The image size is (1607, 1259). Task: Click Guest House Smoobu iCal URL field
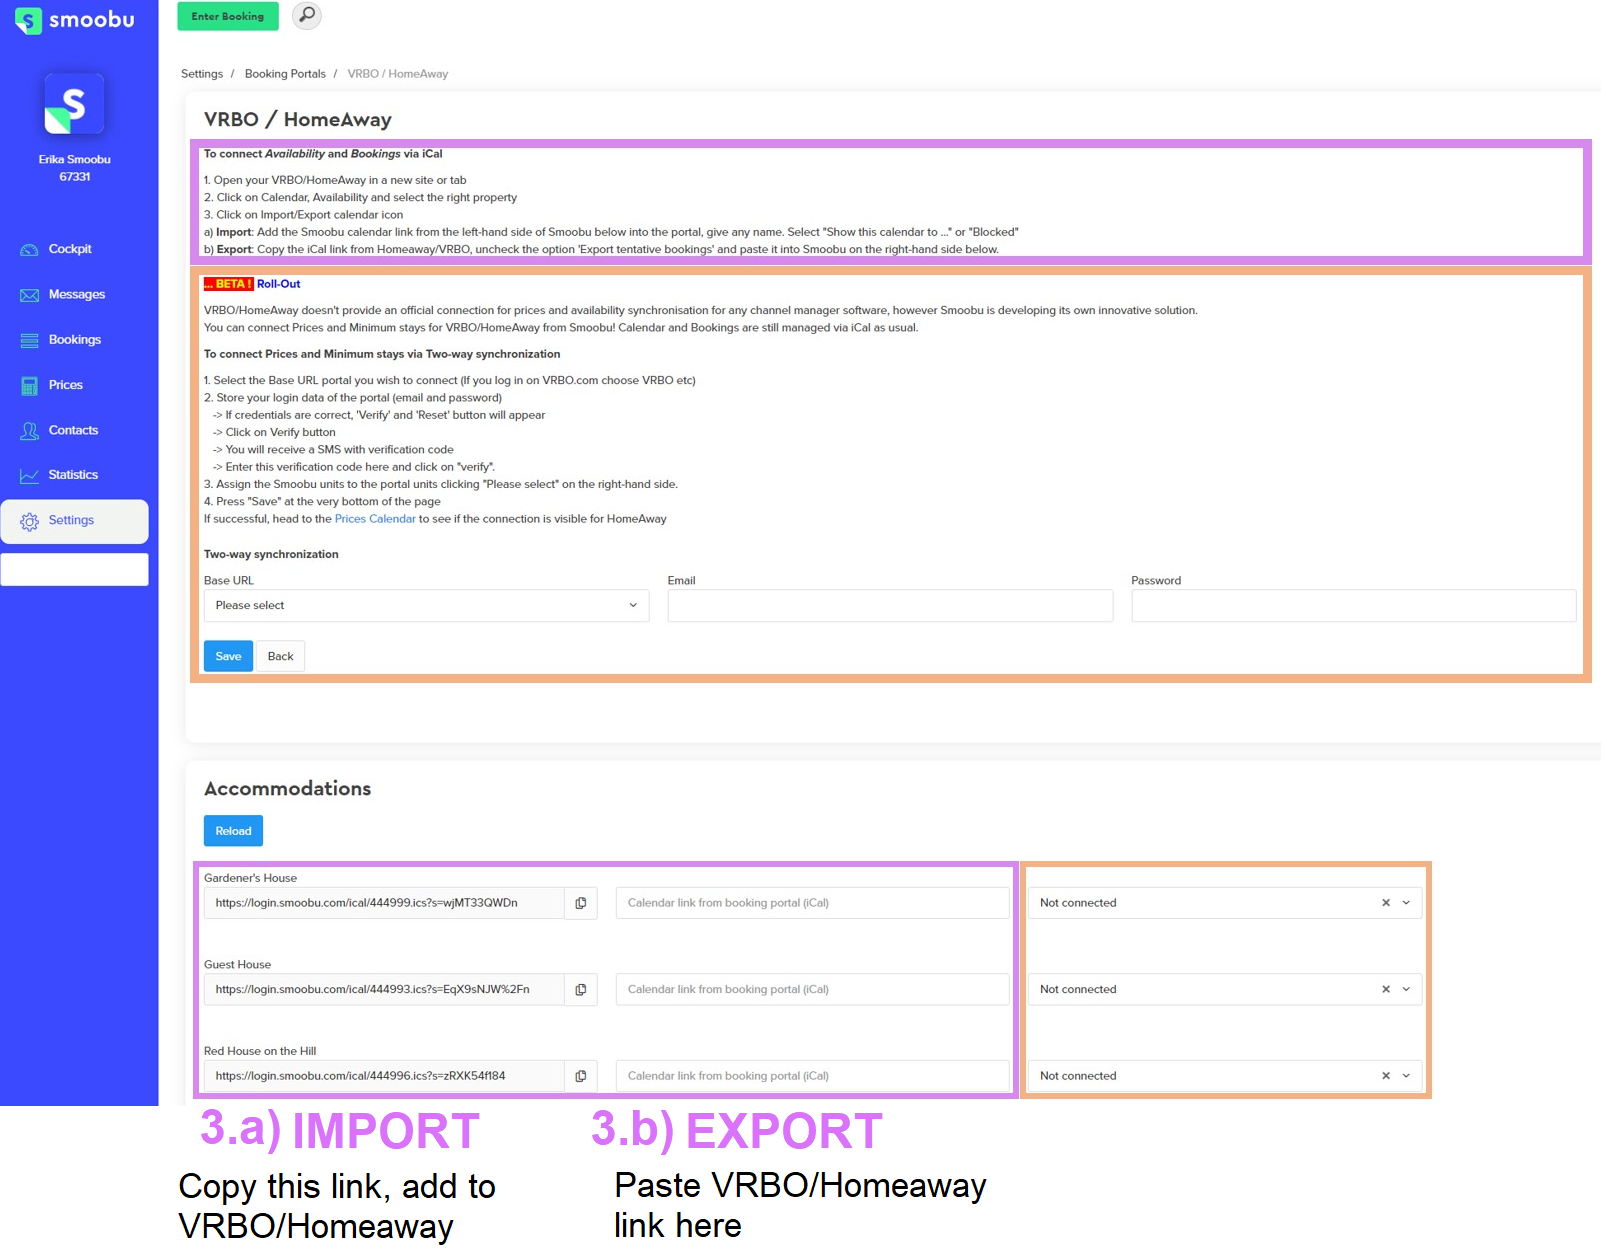[x=384, y=990]
